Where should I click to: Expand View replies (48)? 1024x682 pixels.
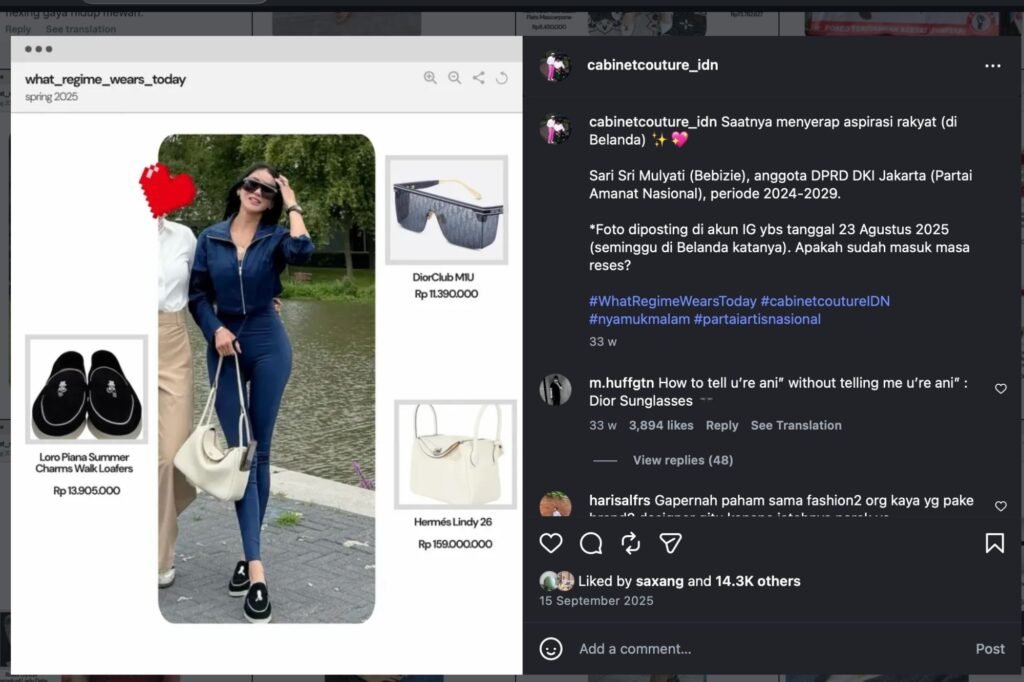(x=682, y=460)
